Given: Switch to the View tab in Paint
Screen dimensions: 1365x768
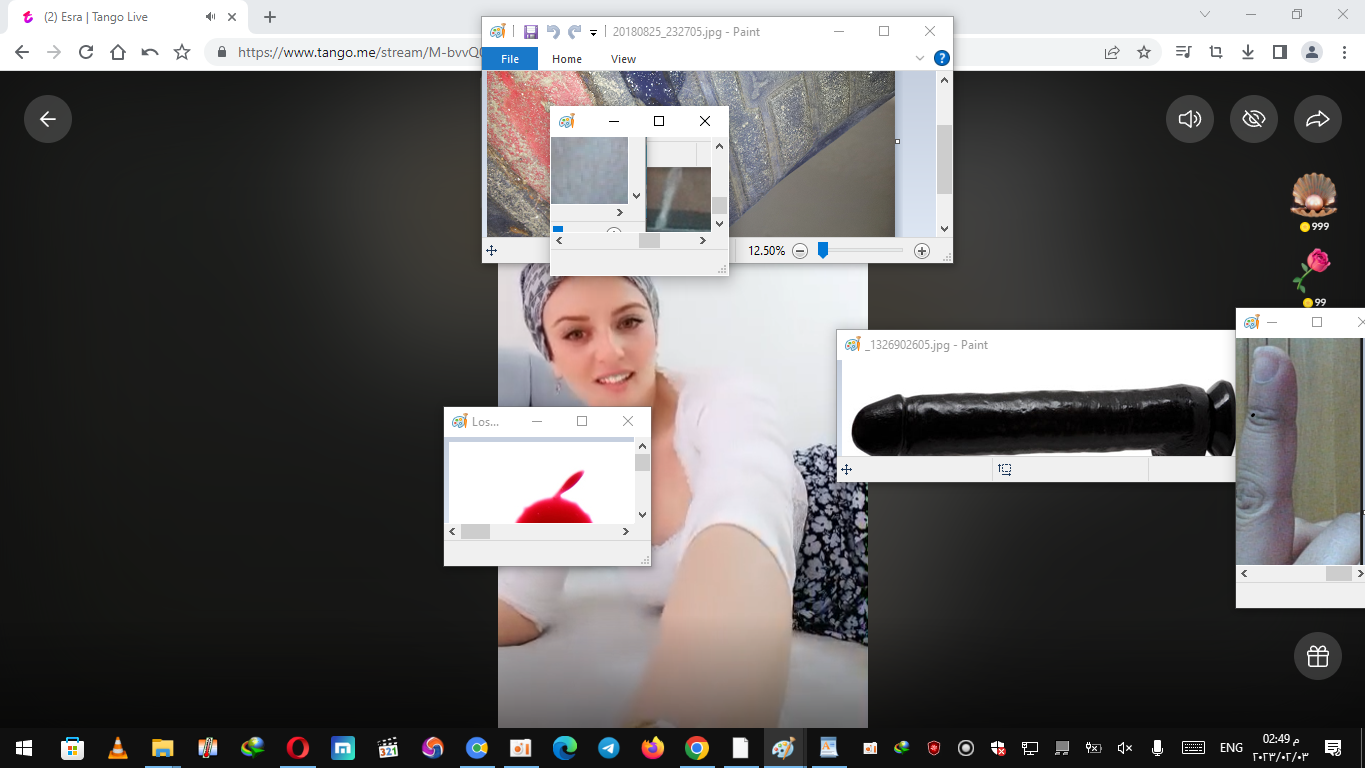Looking at the screenshot, I should pos(623,59).
